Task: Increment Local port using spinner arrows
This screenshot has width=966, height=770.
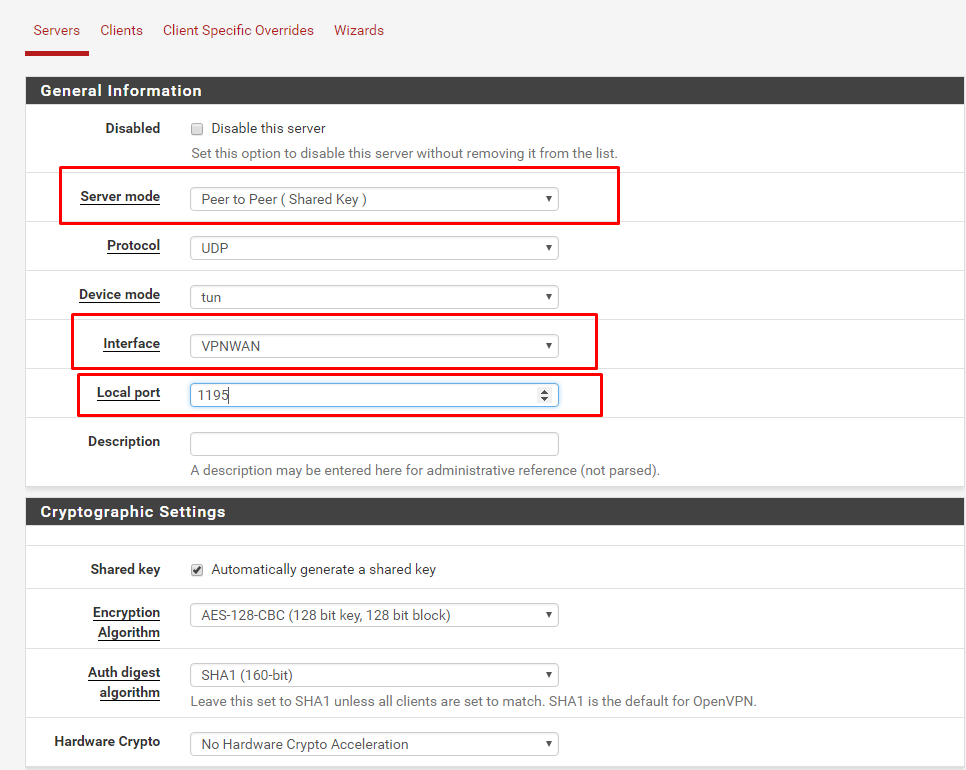Action: coord(544,391)
